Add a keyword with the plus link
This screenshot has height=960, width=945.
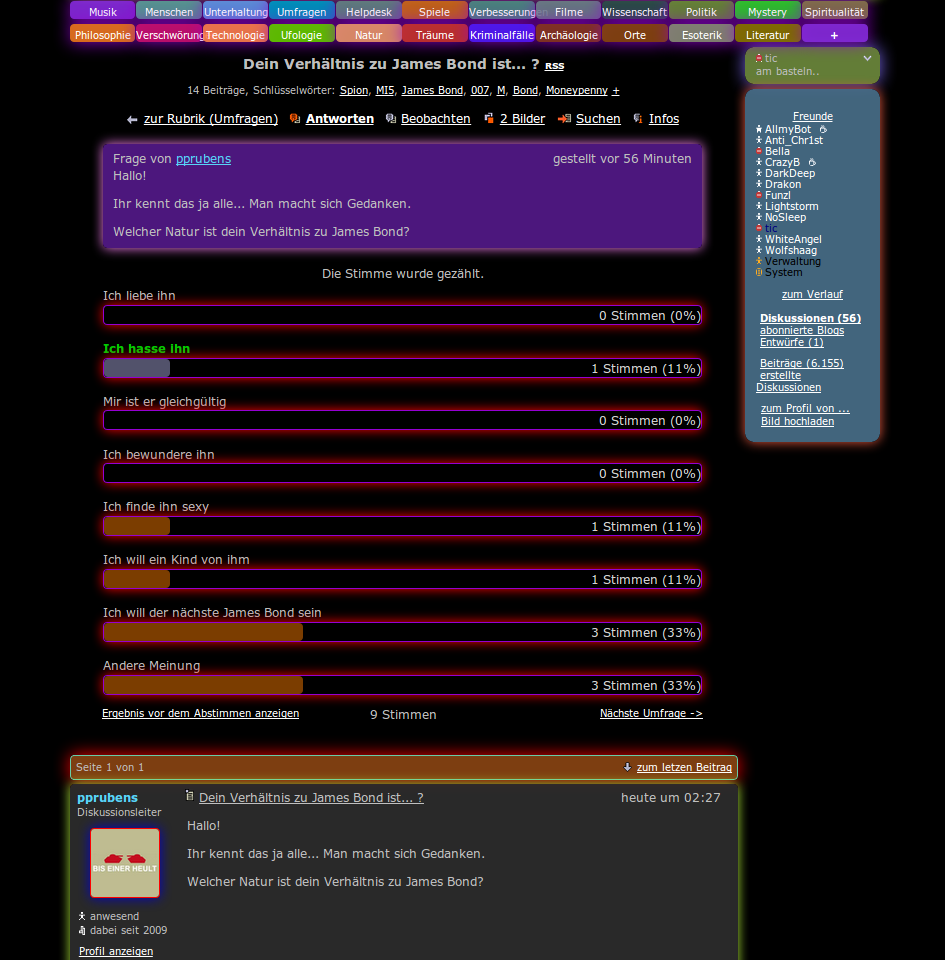tap(616, 91)
